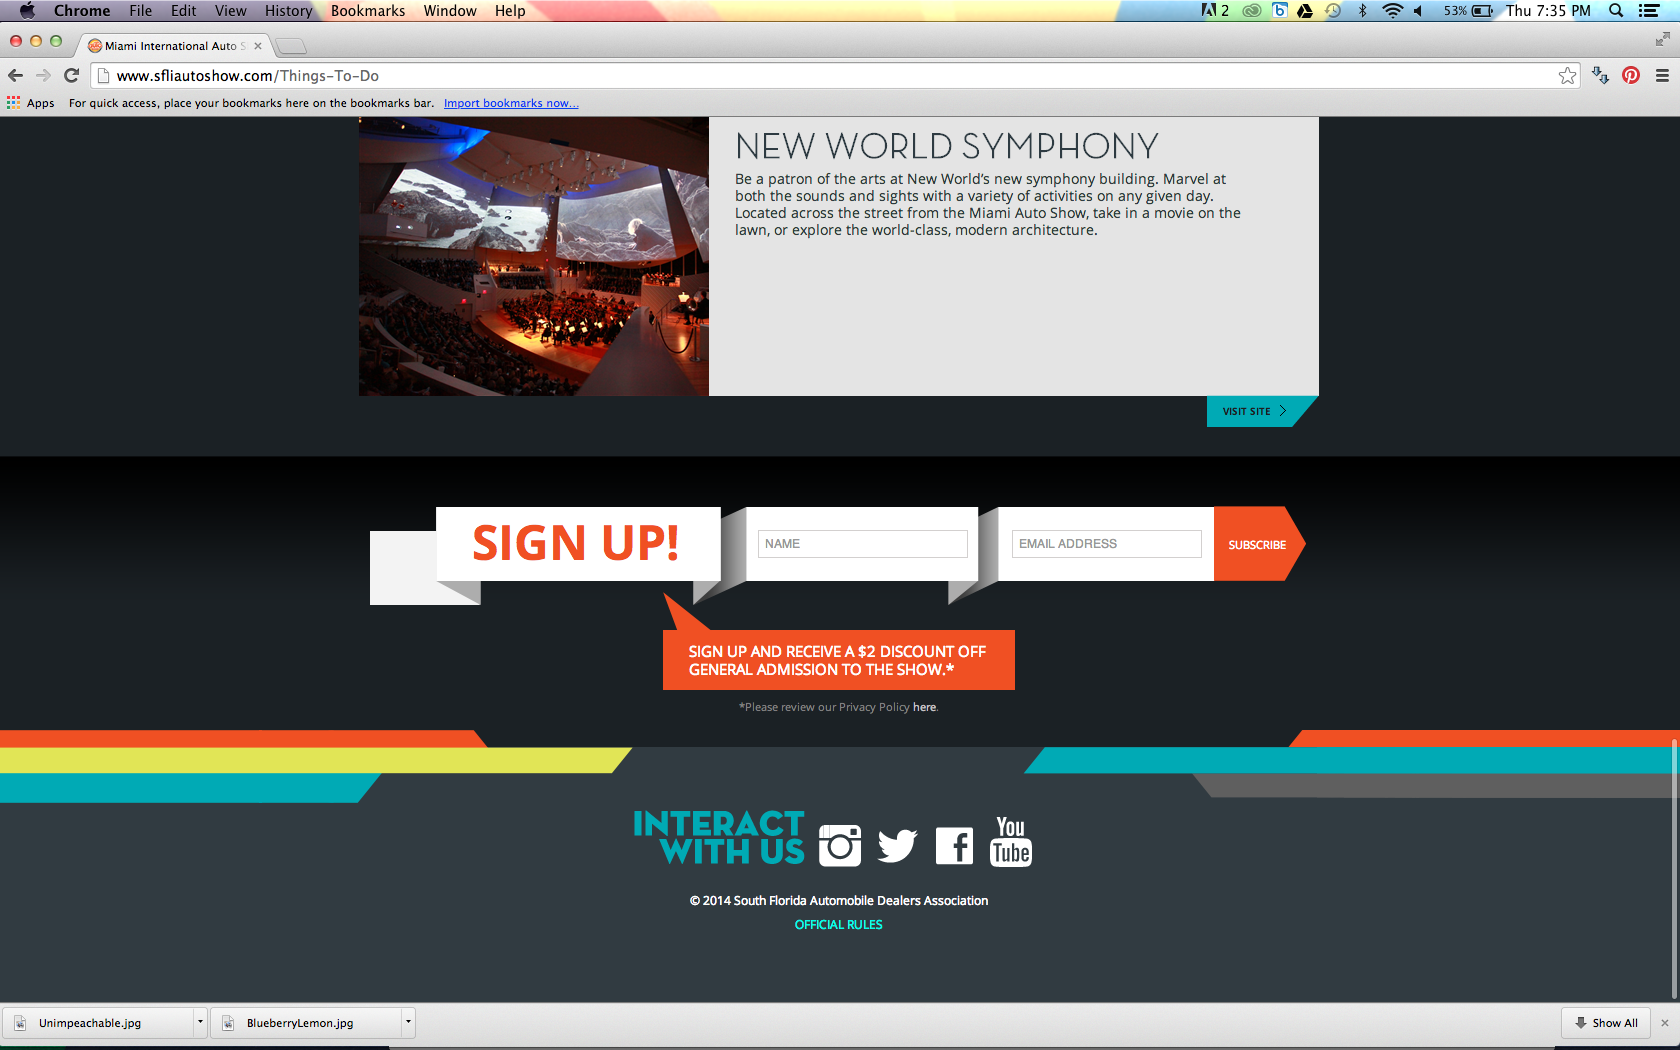
Task: Open the File menu
Action: point(141,10)
